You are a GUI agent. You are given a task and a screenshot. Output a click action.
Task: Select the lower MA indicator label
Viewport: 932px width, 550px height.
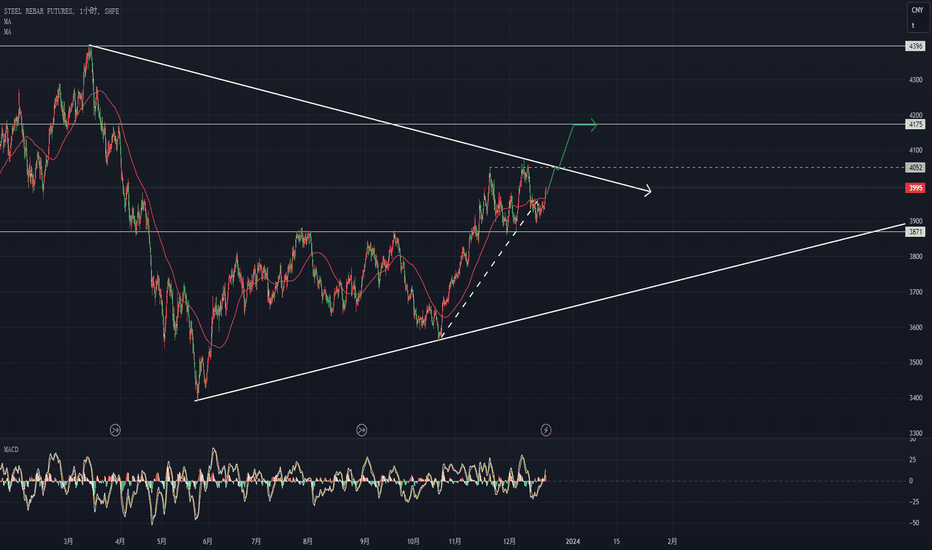[7, 32]
